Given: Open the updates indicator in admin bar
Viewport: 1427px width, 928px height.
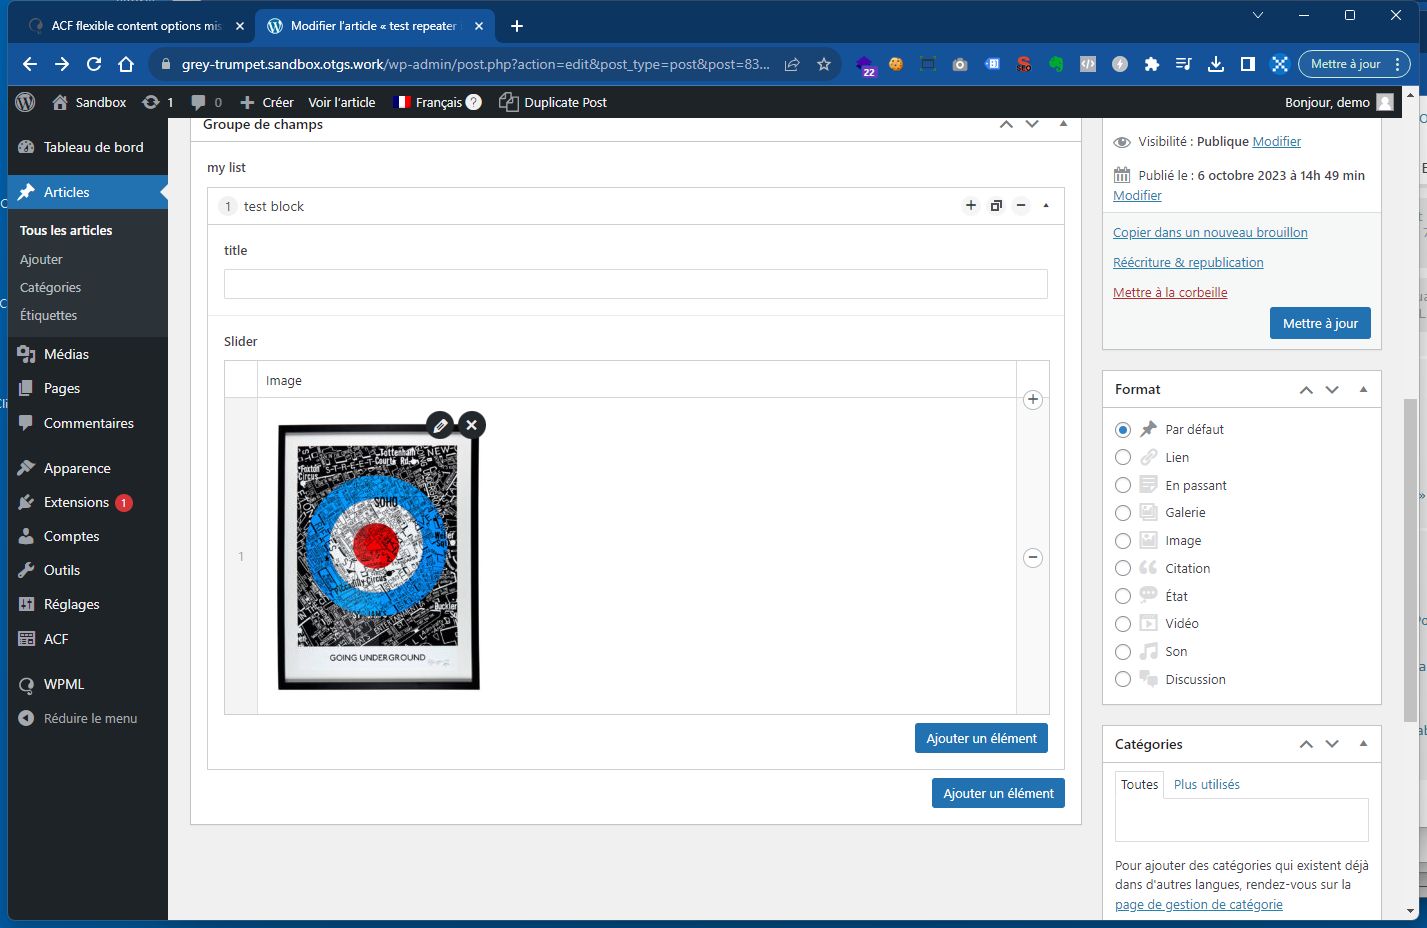Looking at the screenshot, I should coord(158,102).
